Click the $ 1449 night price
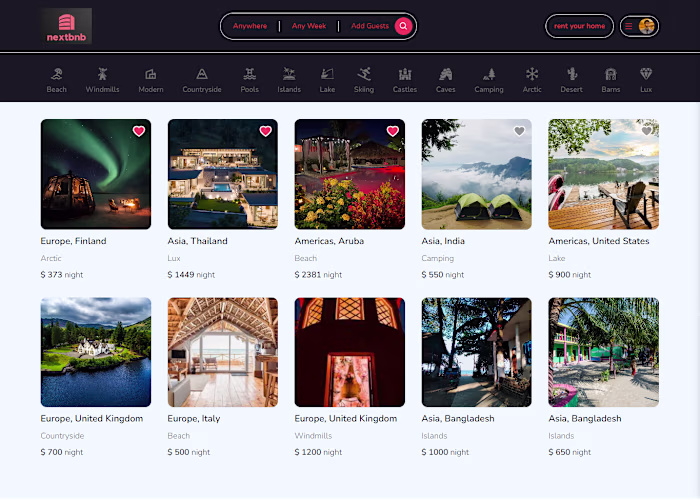The height and width of the screenshot is (500, 700). click(192, 275)
